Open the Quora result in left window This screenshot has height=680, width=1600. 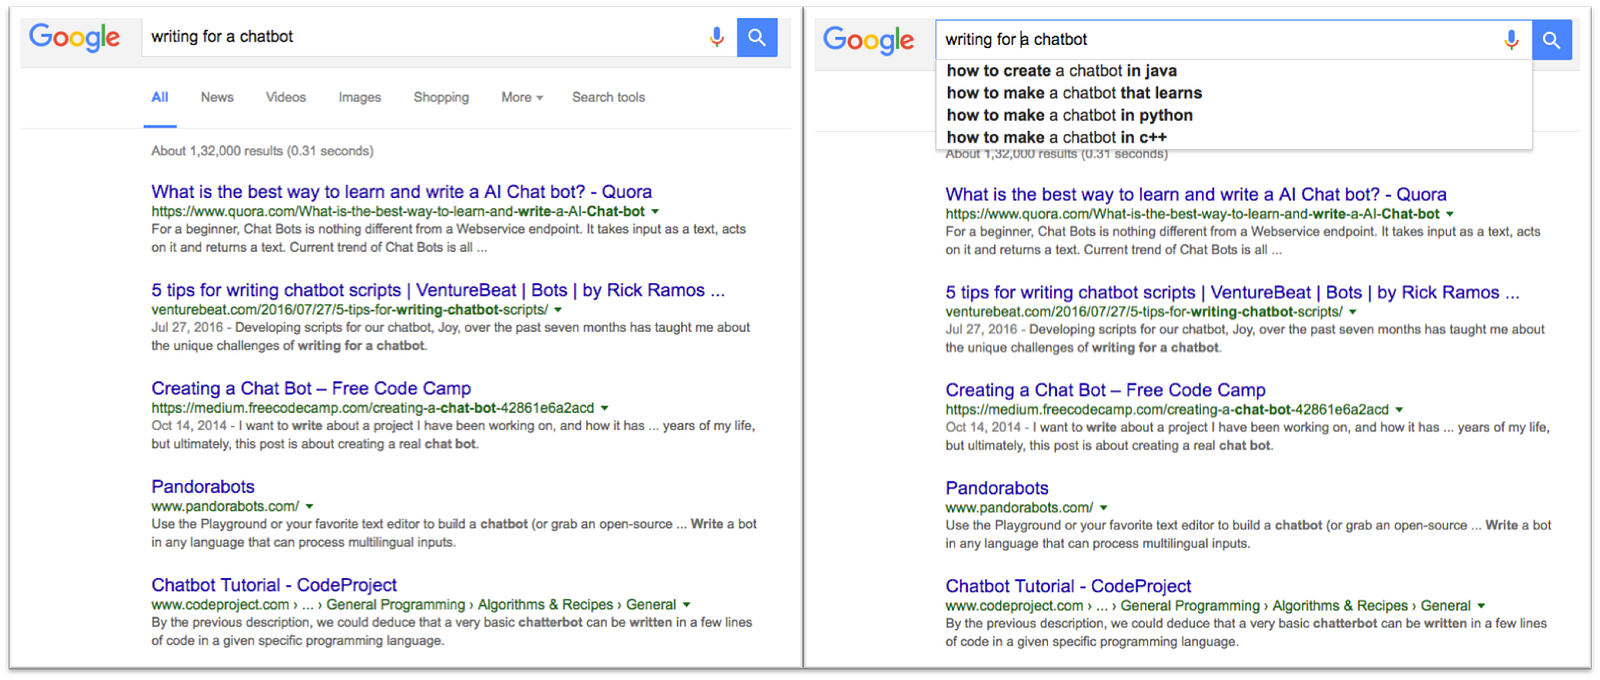click(401, 192)
